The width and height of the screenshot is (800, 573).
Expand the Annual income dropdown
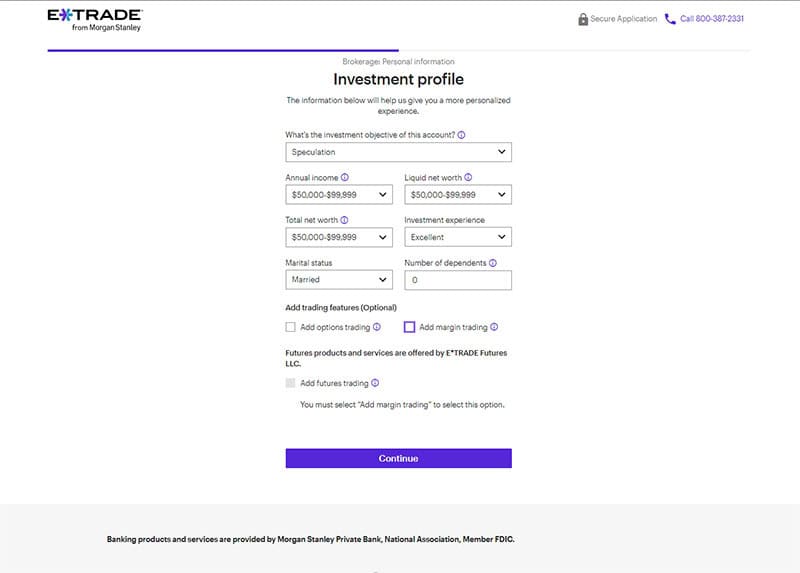pos(338,195)
